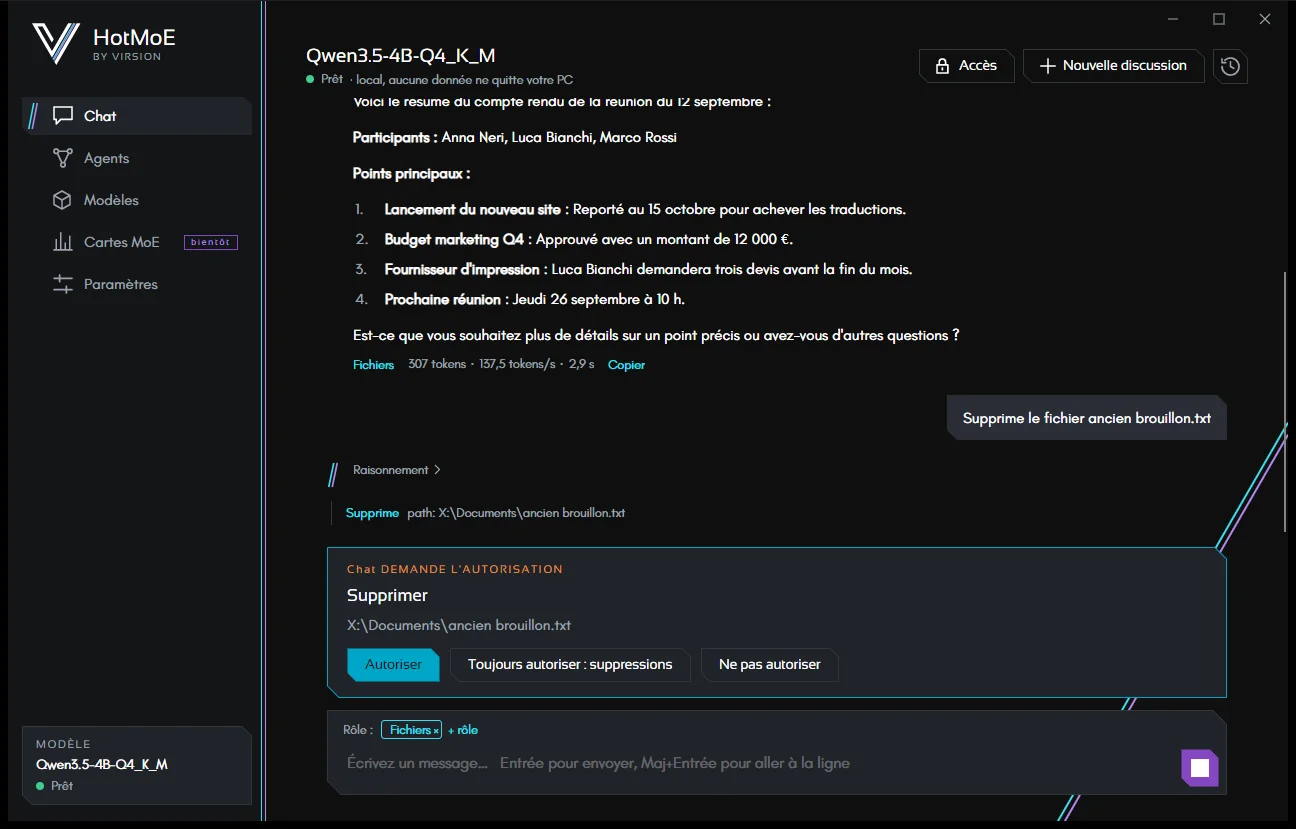Click the Agents node icon in sidebar
Screen dimensions: 1296x829
[63, 158]
